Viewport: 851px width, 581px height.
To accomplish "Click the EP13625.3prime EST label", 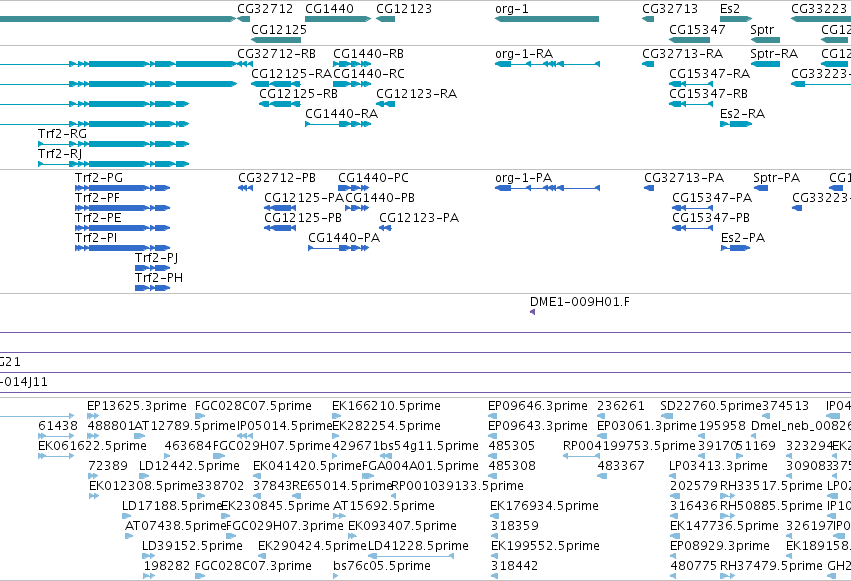I will [x=137, y=406].
